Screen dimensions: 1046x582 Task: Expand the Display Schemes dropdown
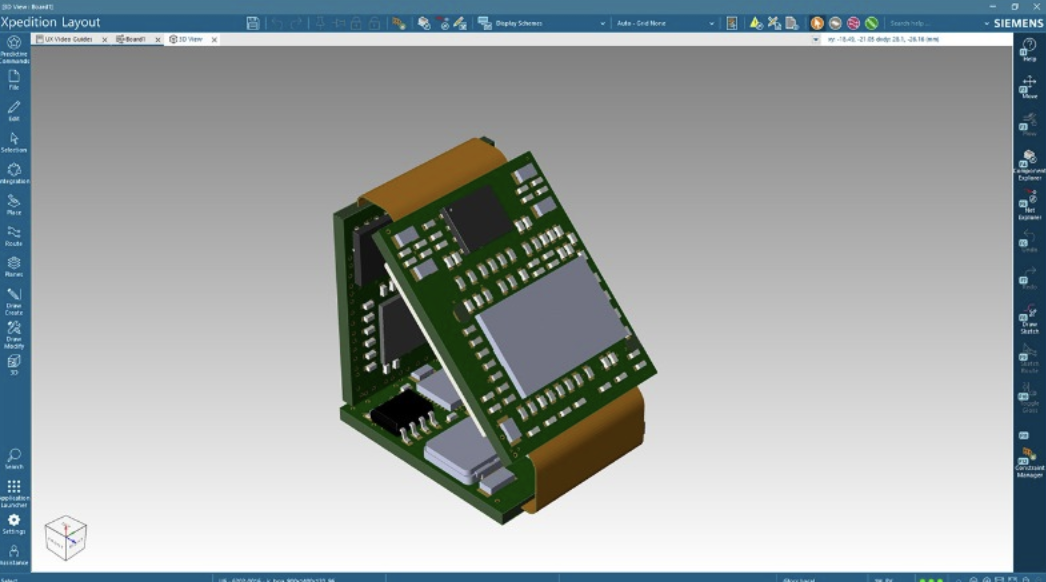(602, 23)
